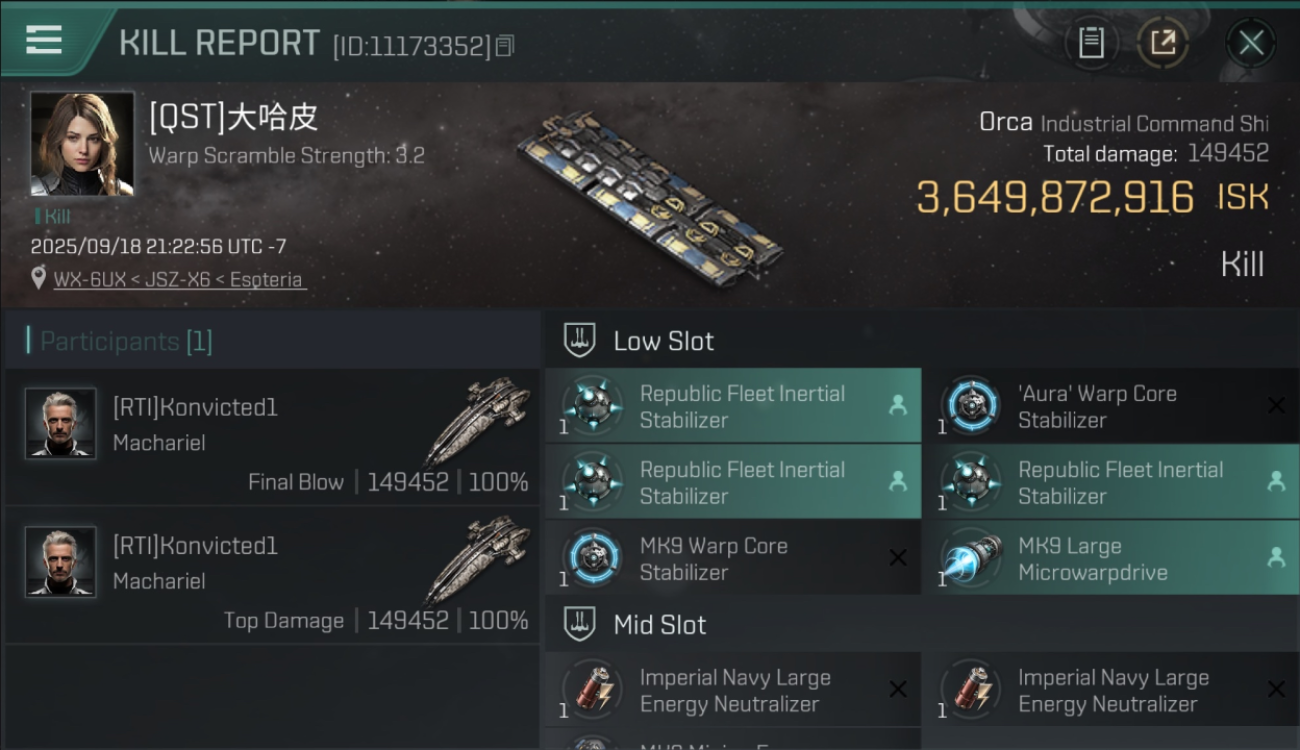Close the kill report window
This screenshot has height=750, width=1300.
[x=1250, y=43]
